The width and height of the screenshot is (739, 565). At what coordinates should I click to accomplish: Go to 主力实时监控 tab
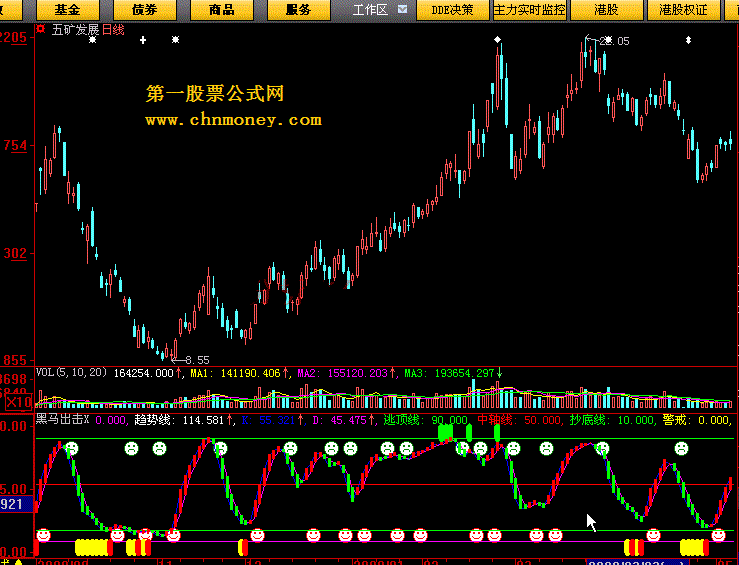coord(530,10)
